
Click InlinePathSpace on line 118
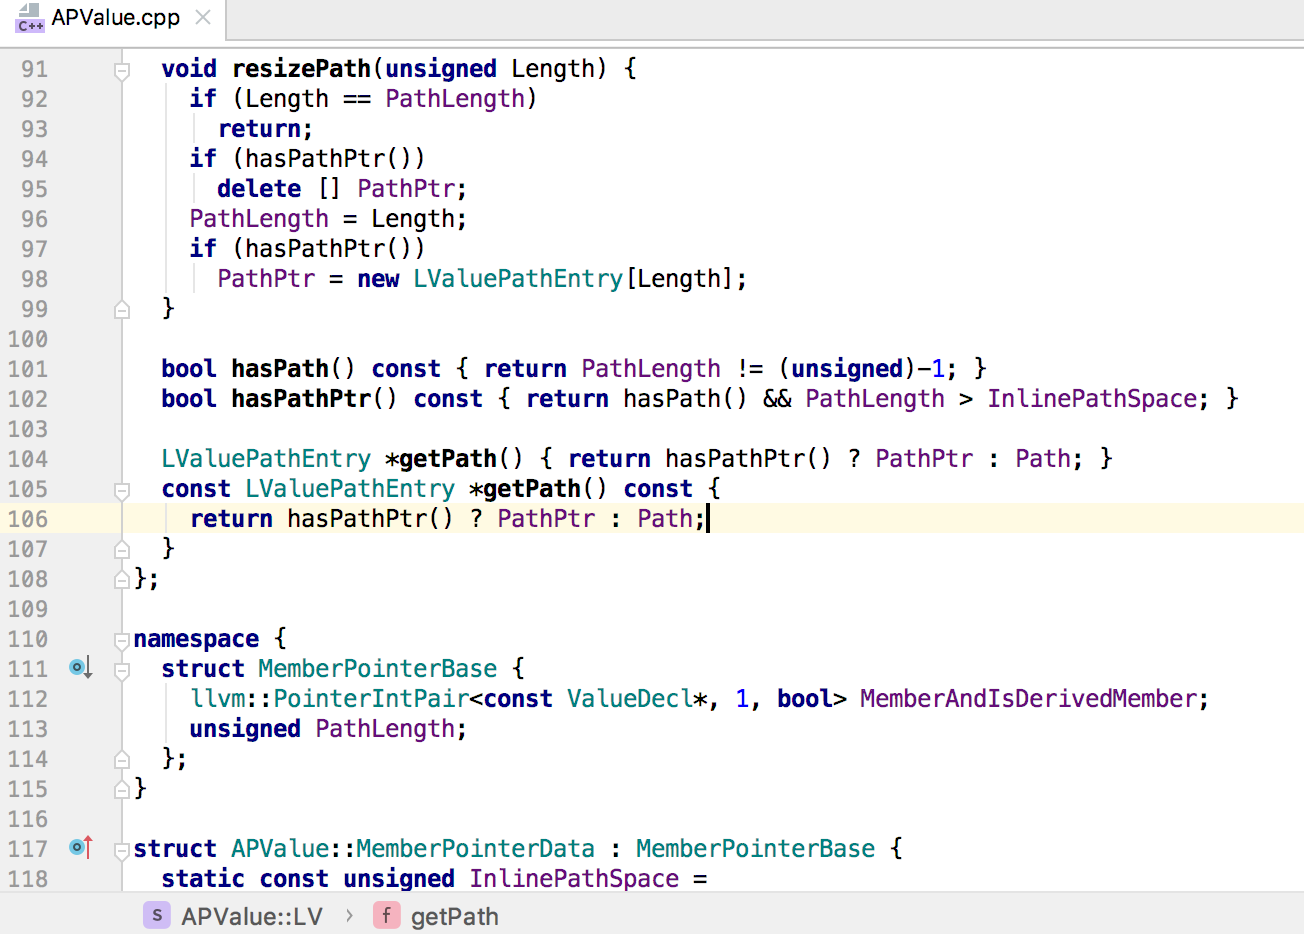pyautogui.click(x=574, y=879)
